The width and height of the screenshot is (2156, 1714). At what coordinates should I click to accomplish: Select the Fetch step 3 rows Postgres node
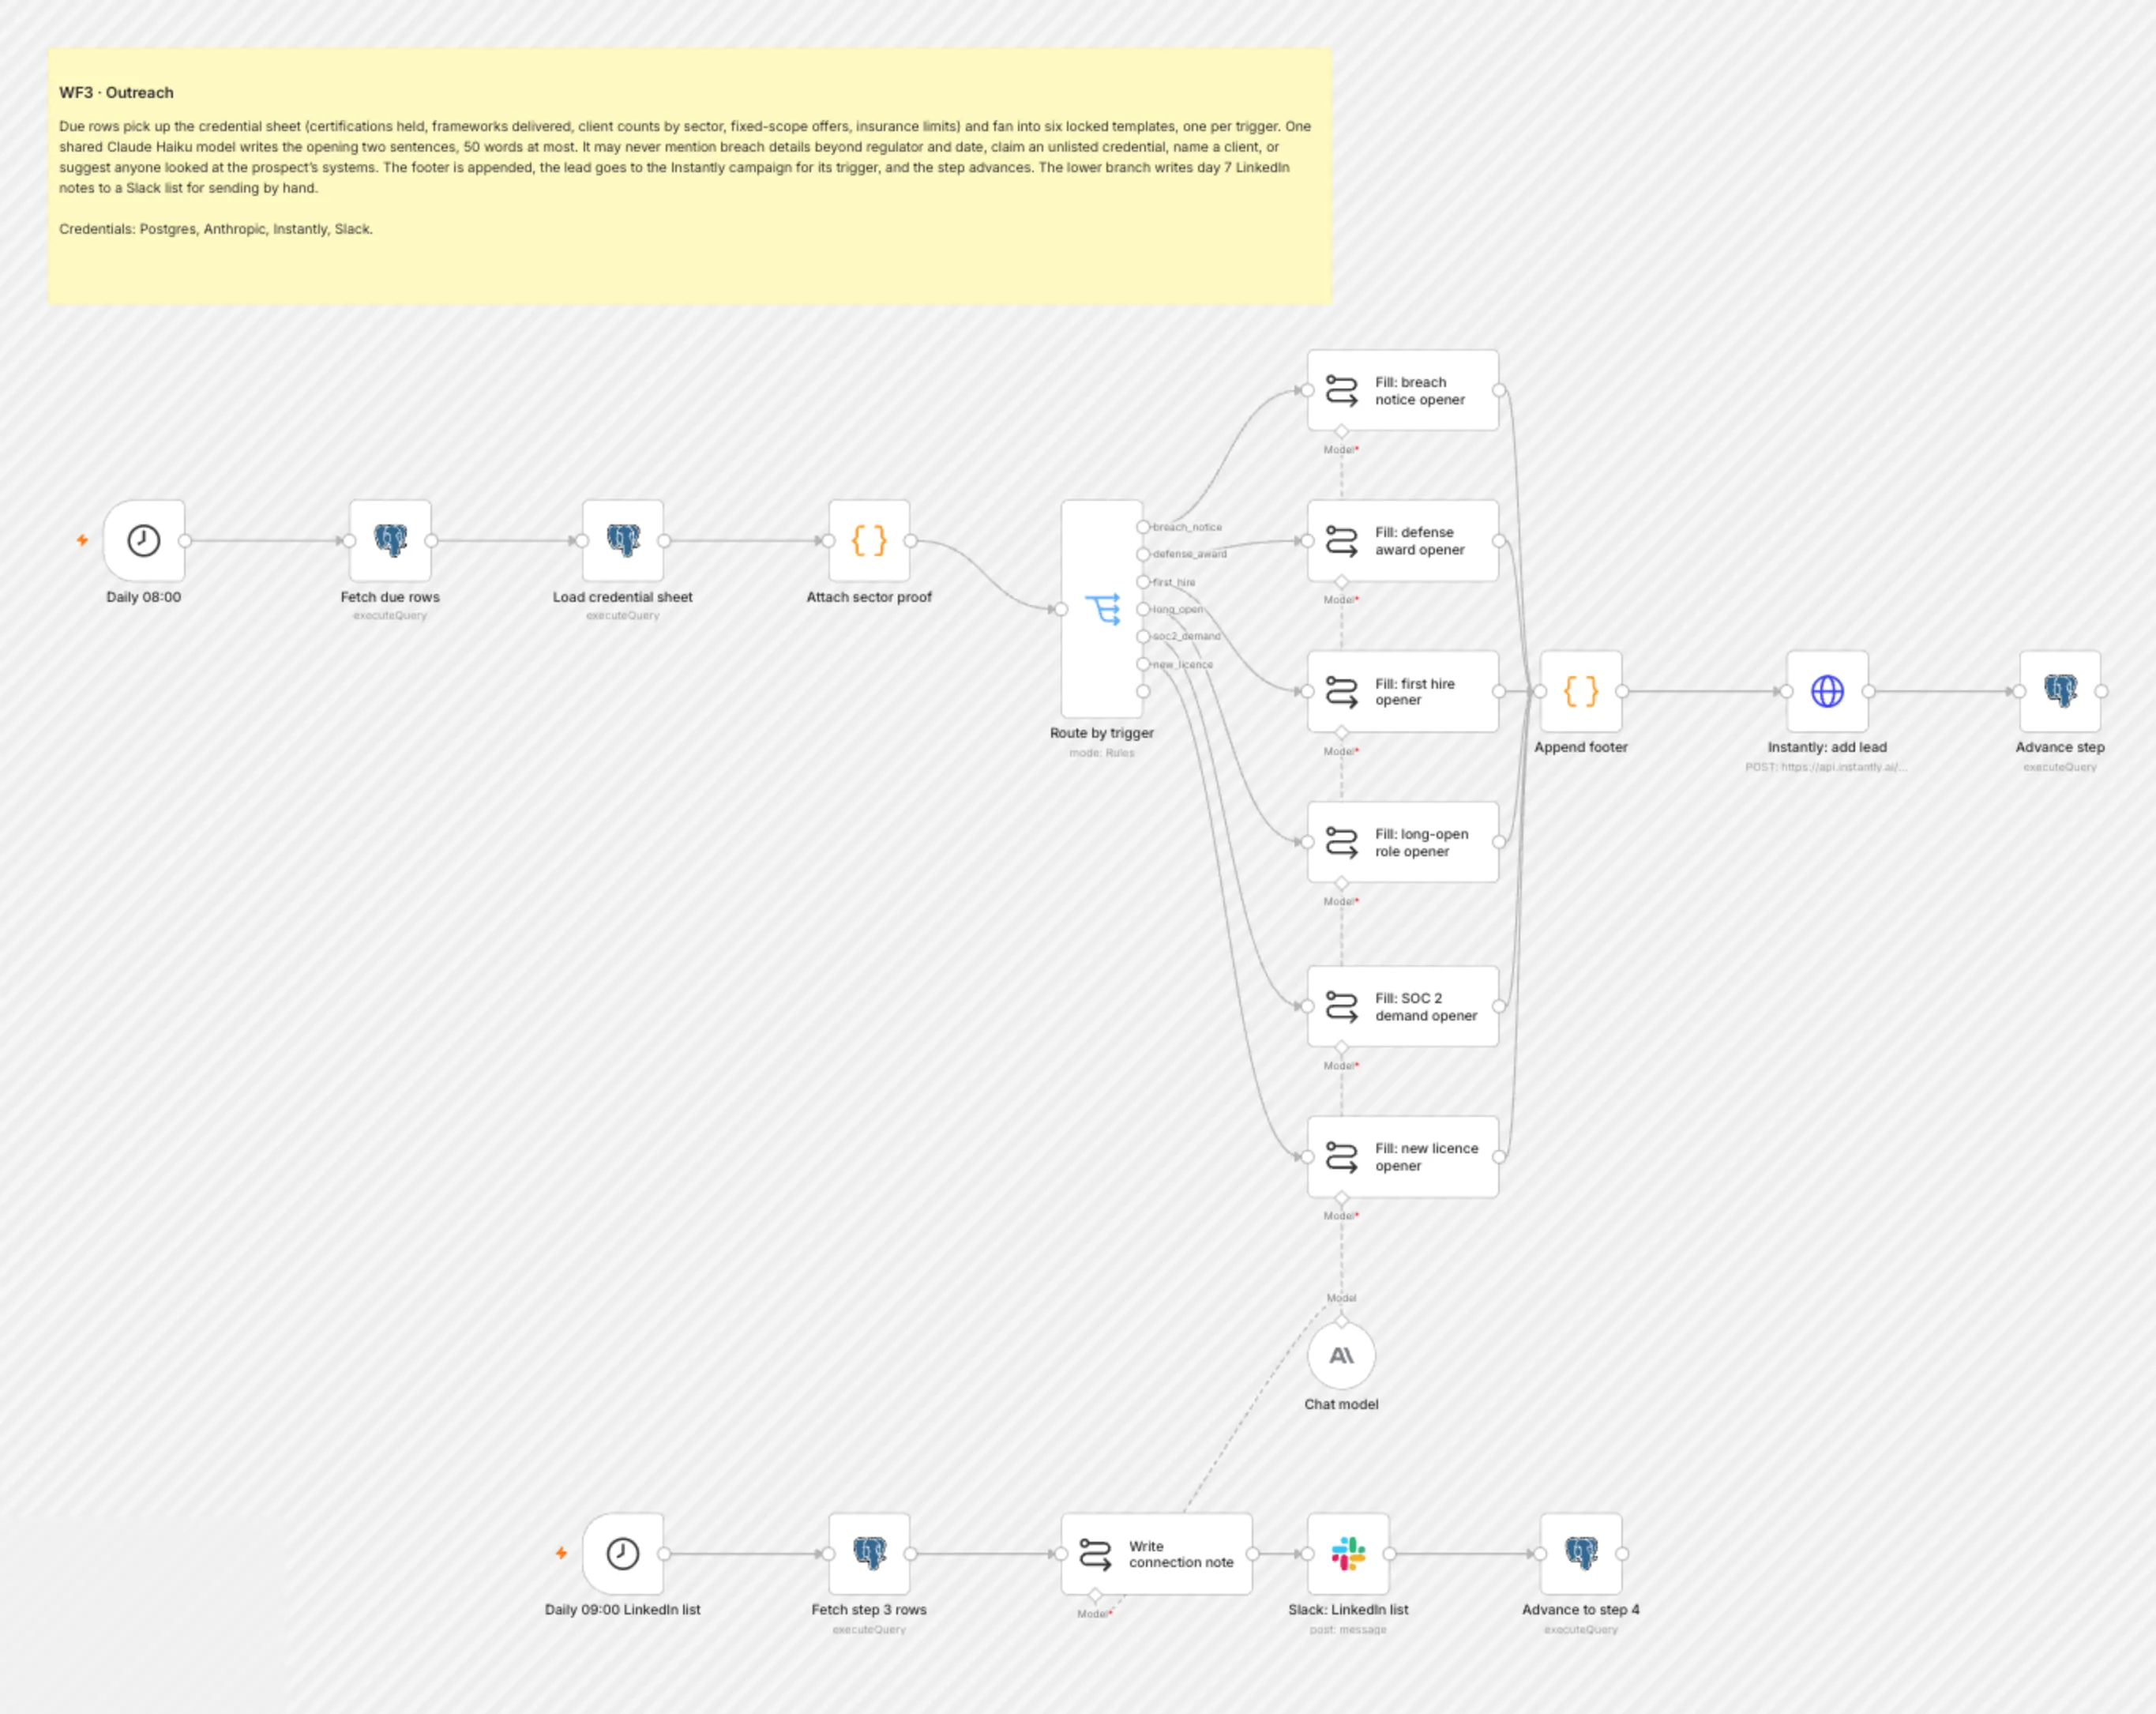(869, 1553)
